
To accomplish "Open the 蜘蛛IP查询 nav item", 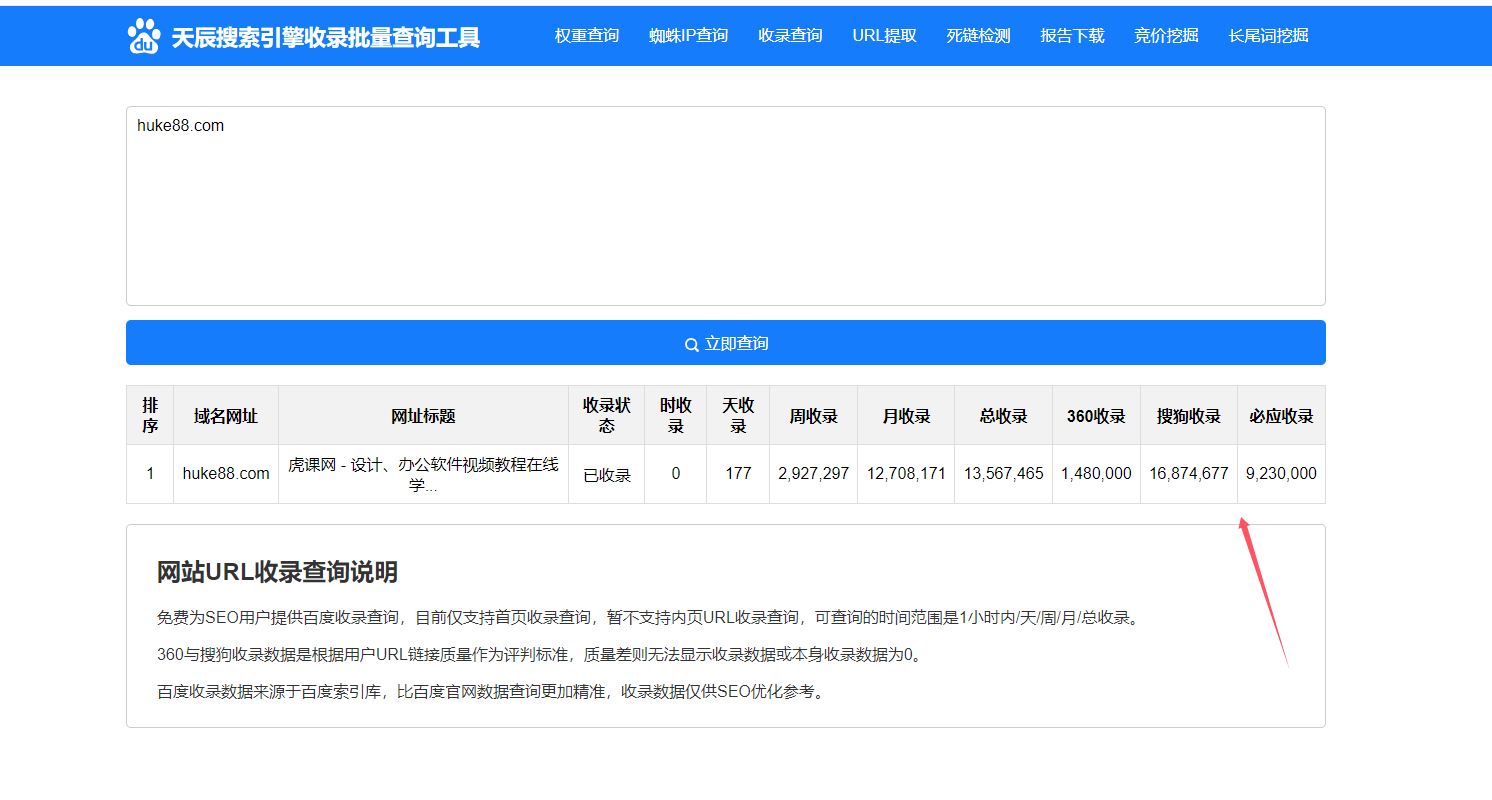I will click(688, 36).
